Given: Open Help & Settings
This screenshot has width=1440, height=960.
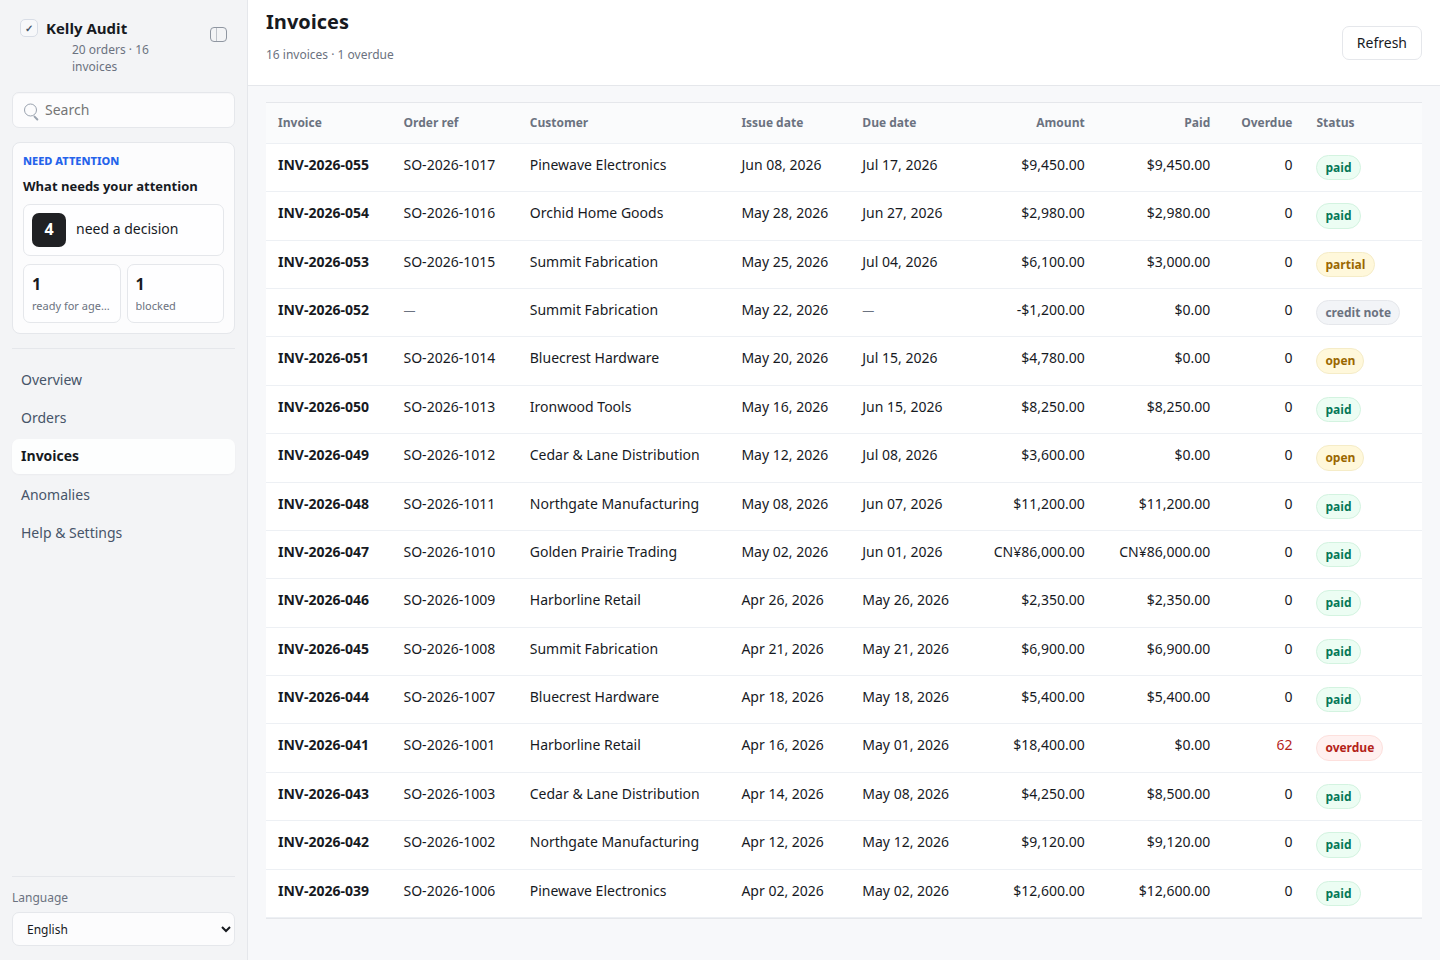Looking at the screenshot, I should 124,533.
